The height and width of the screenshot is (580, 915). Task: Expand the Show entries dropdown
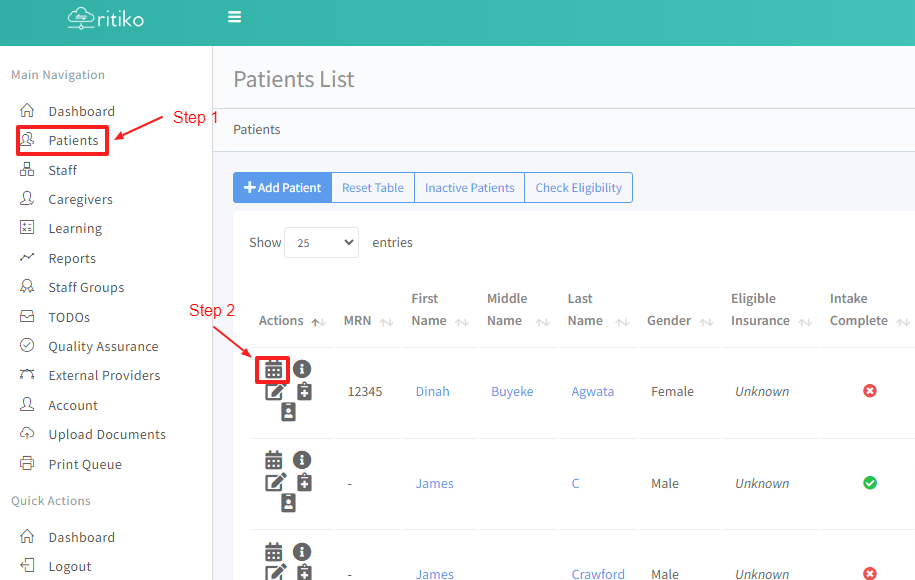click(321, 243)
